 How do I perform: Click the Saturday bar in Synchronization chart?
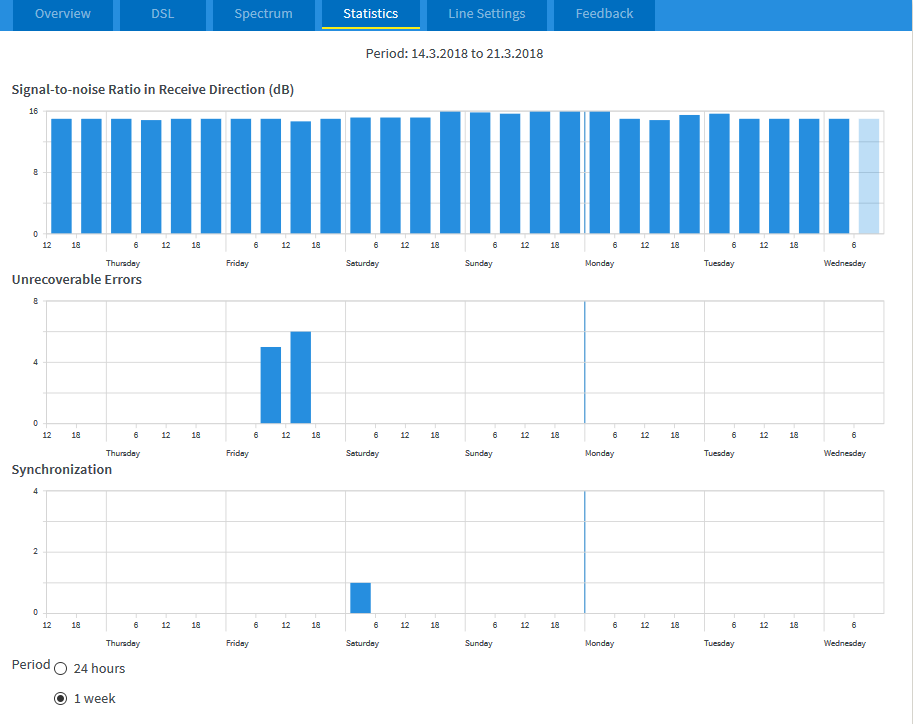(360, 598)
